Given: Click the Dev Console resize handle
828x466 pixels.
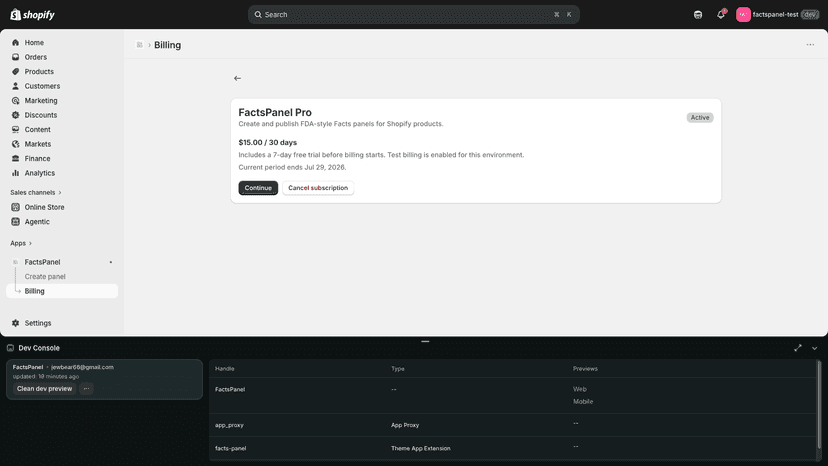Looking at the screenshot, I should click(425, 341).
